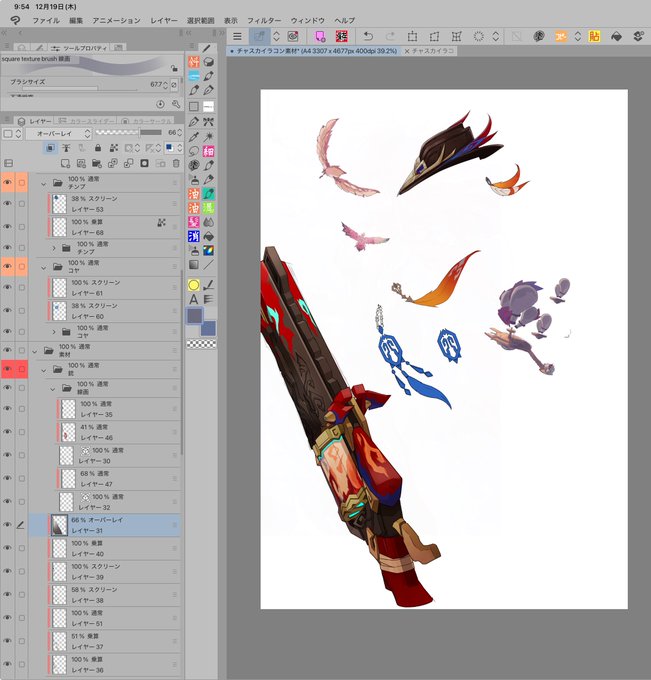This screenshot has width=651, height=680.
Task: Toggle lock box beside レイヤー 60
Action: [22, 311]
